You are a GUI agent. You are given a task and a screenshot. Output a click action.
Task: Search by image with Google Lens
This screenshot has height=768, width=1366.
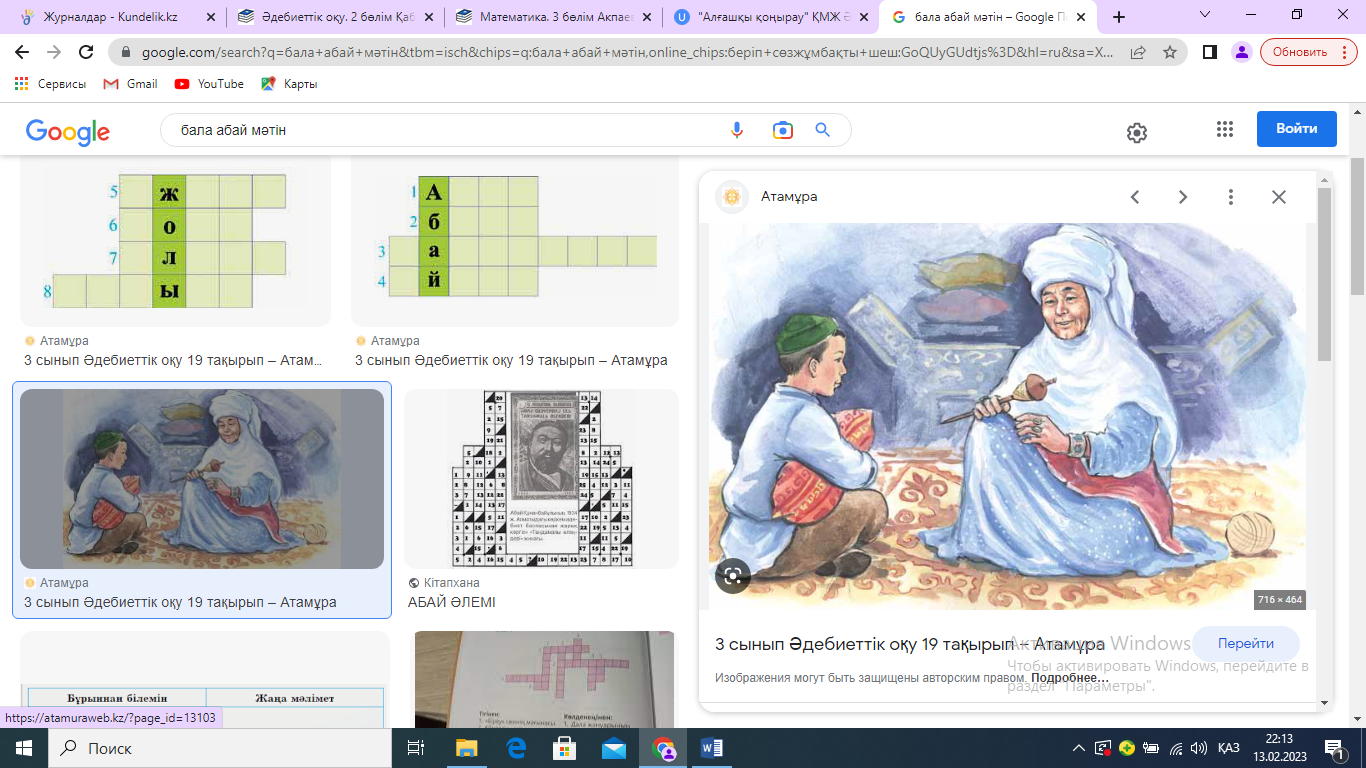coord(782,130)
